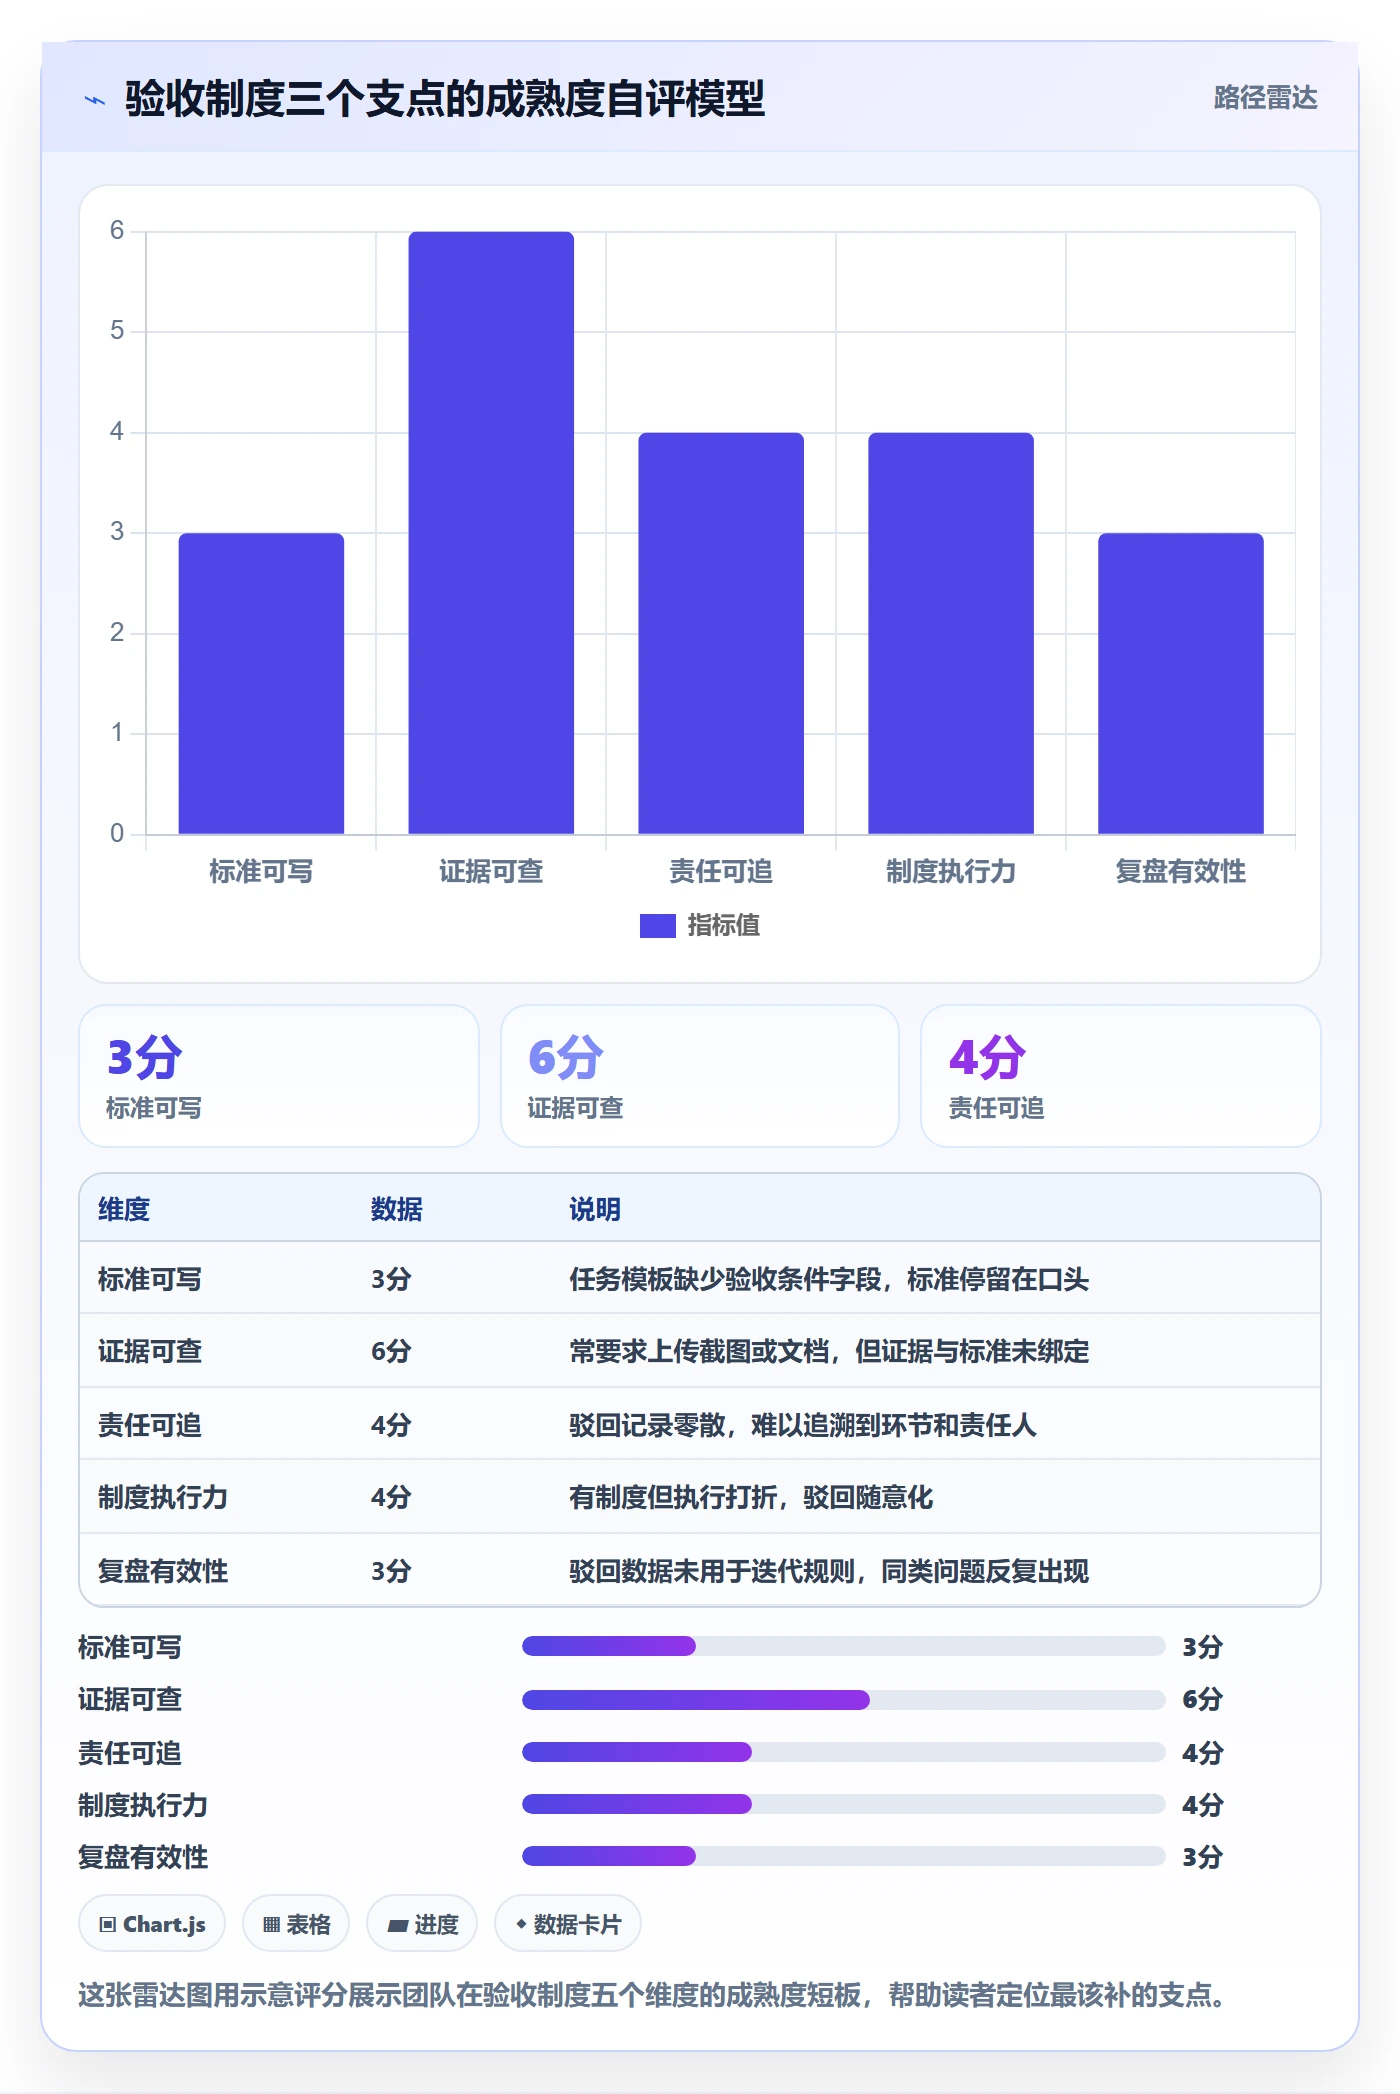Viewport: 1400px width, 2094px height.
Task: Open the 6分 证据可查 data card
Action: (700, 1076)
